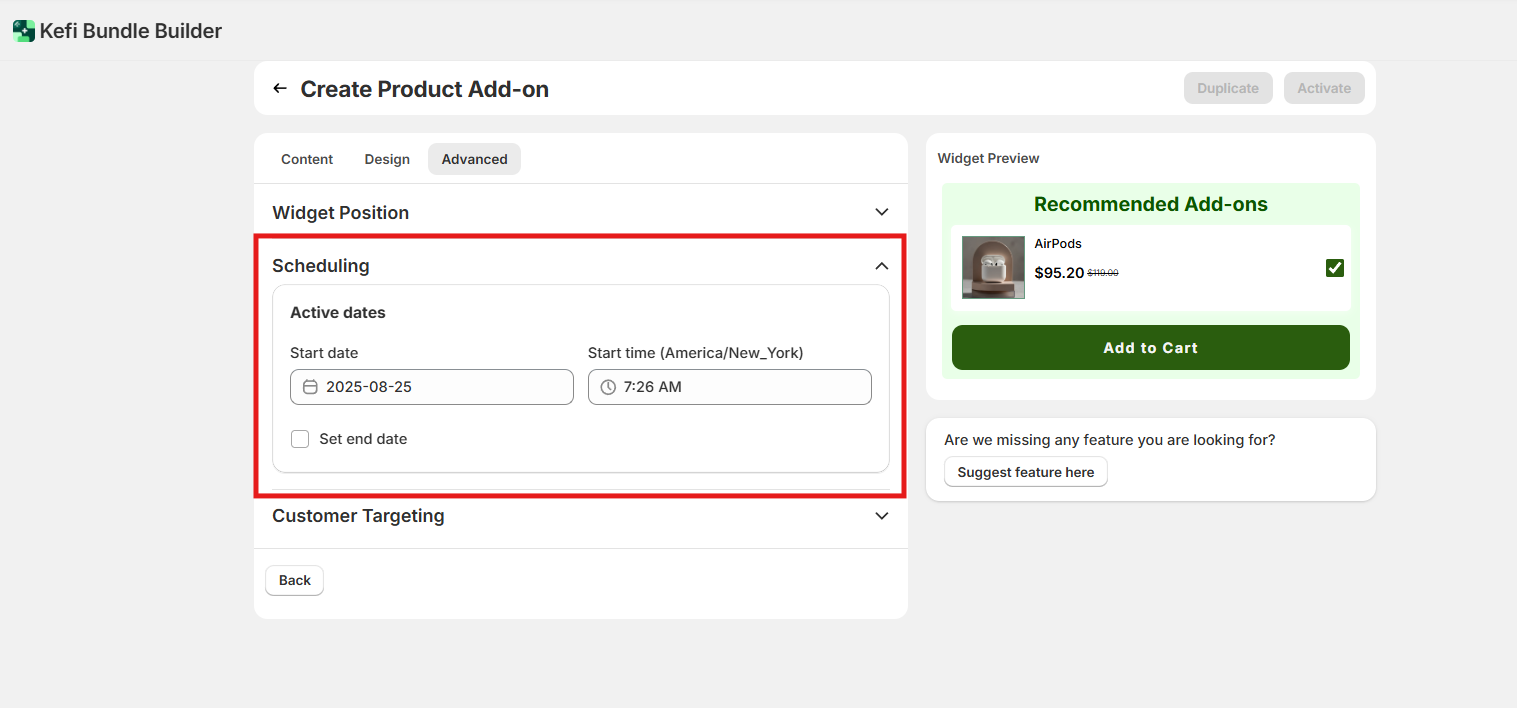Screen dimensions: 1517x708
Task: Click the green Add to Cart button
Action: click(1150, 348)
